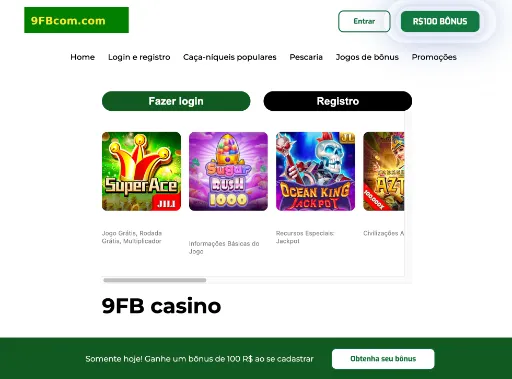This screenshot has height=379, width=512.
Task: Click Obtenha seu bônus in footer banner
Action: pyautogui.click(x=383, y=359)
